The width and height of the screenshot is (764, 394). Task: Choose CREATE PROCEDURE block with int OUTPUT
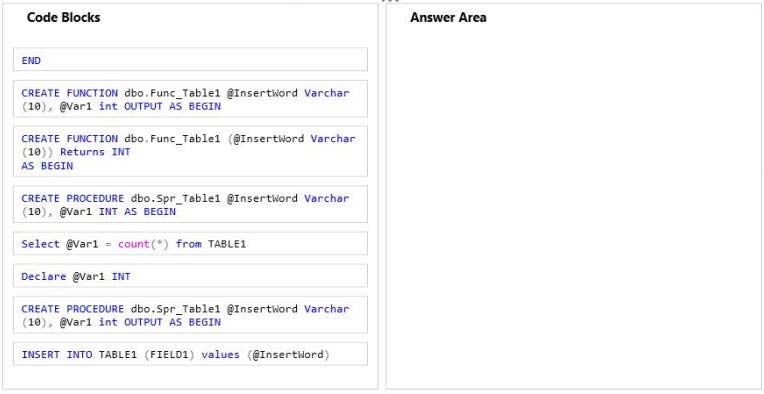click(x=190, y=315)
